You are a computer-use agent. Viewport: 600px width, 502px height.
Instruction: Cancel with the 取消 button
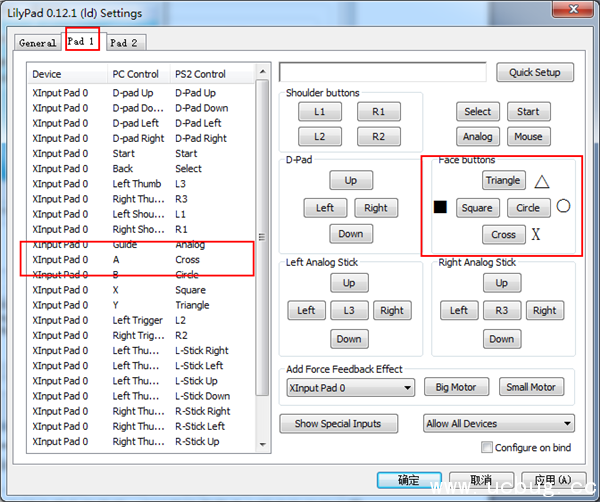click(x=481, y=480)
